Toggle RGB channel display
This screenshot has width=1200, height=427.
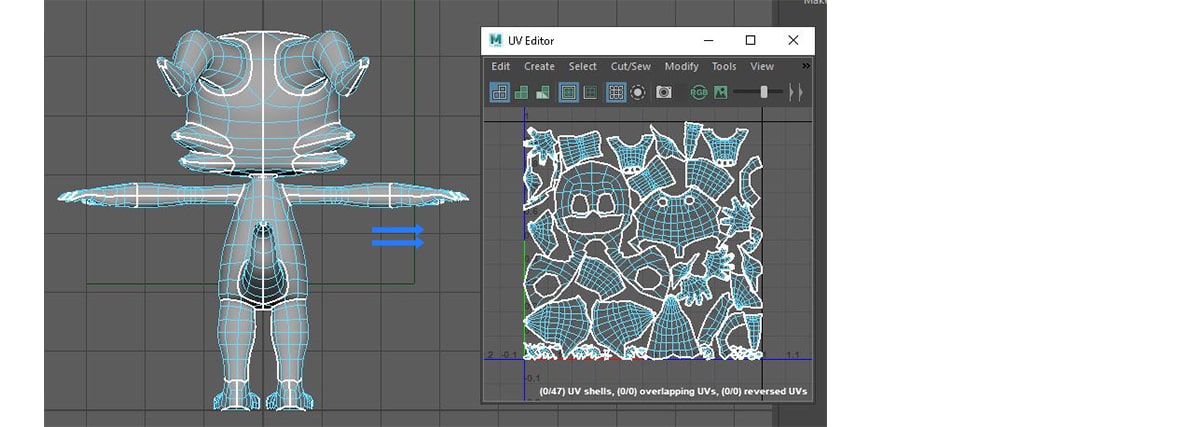(x=699, y=92)
